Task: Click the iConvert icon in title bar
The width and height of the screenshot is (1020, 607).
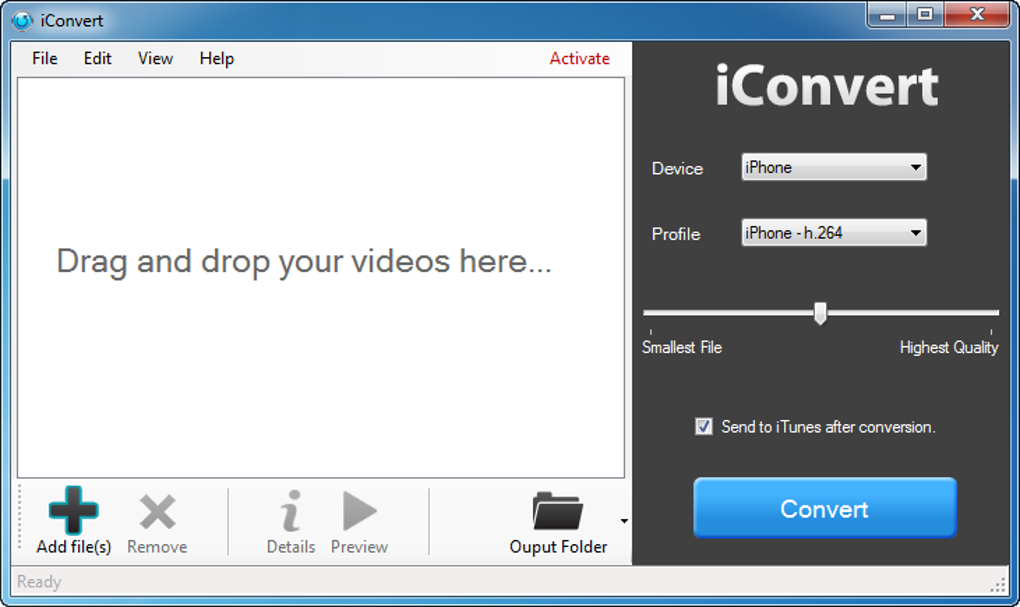Action: tap(22, 21)
